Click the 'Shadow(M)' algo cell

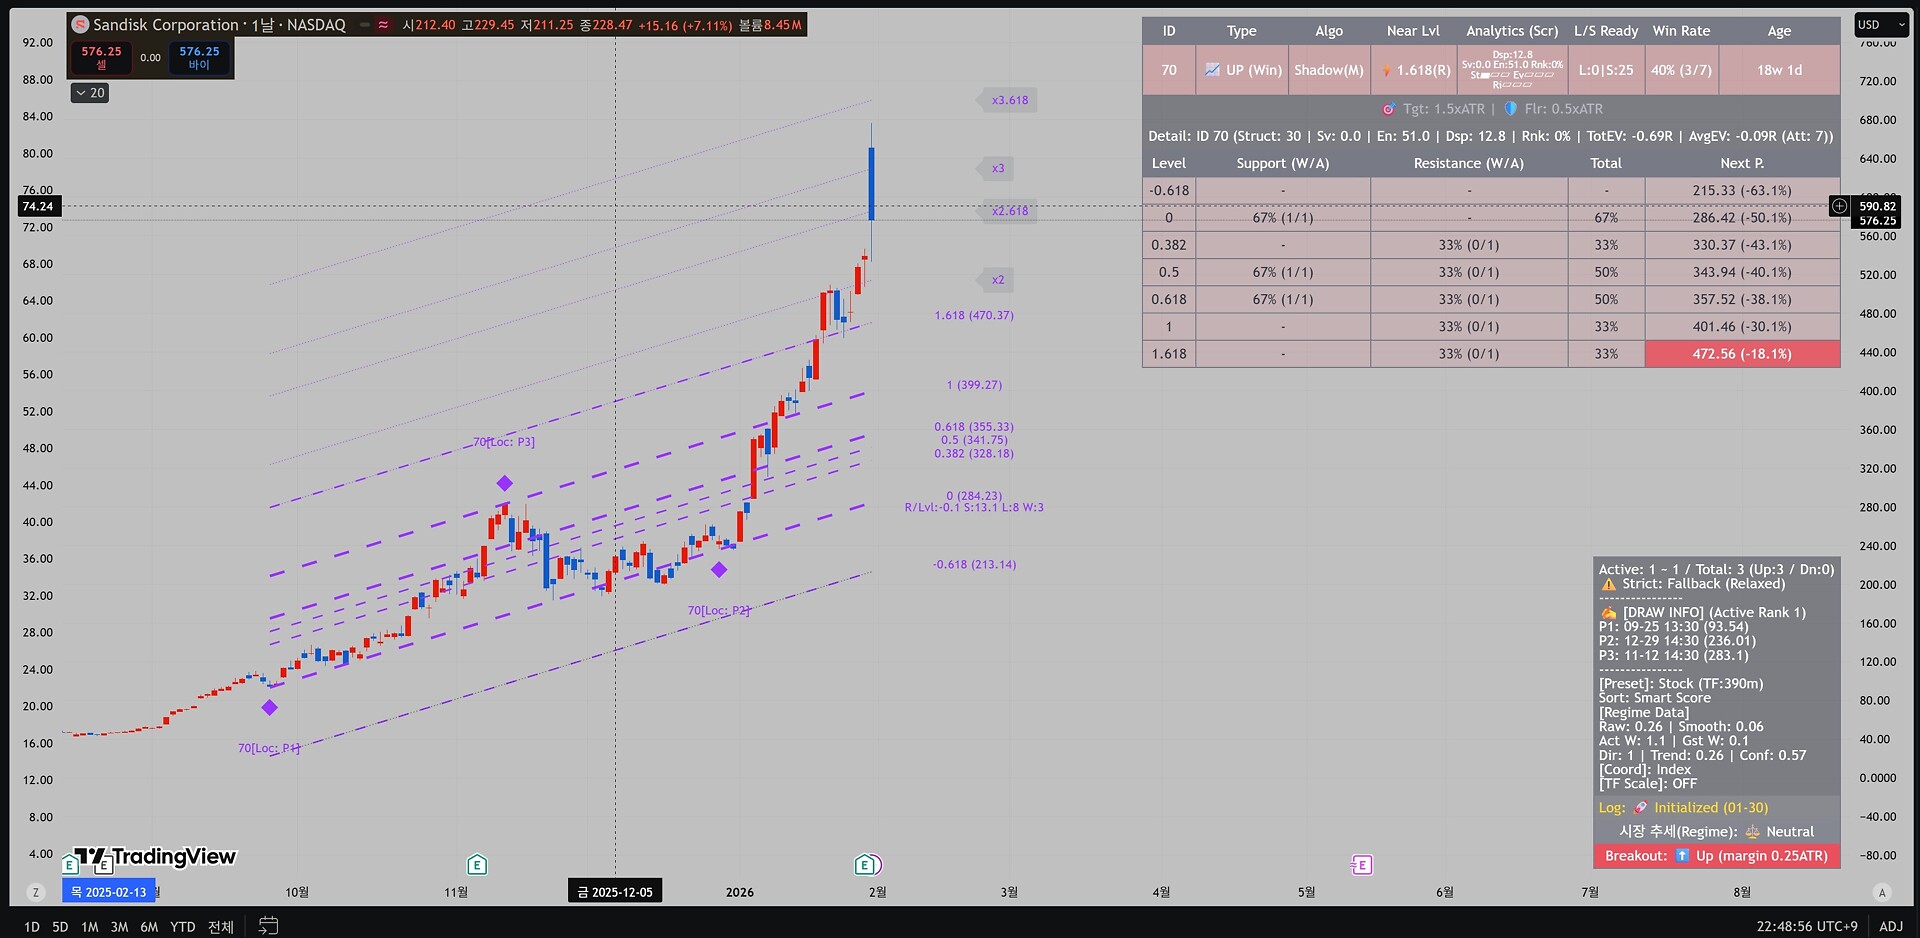point(1329,70)
